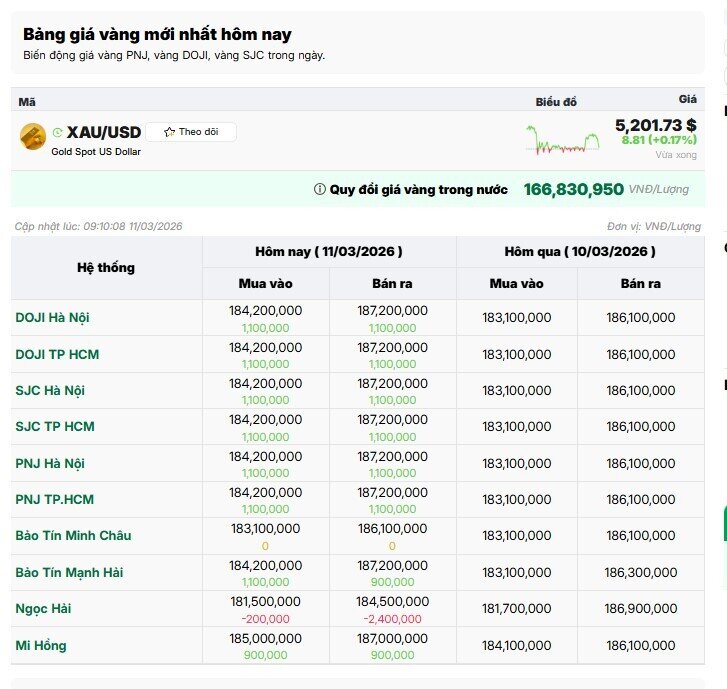Click Mi Hồng today's buy price 185,000,000

265,638
